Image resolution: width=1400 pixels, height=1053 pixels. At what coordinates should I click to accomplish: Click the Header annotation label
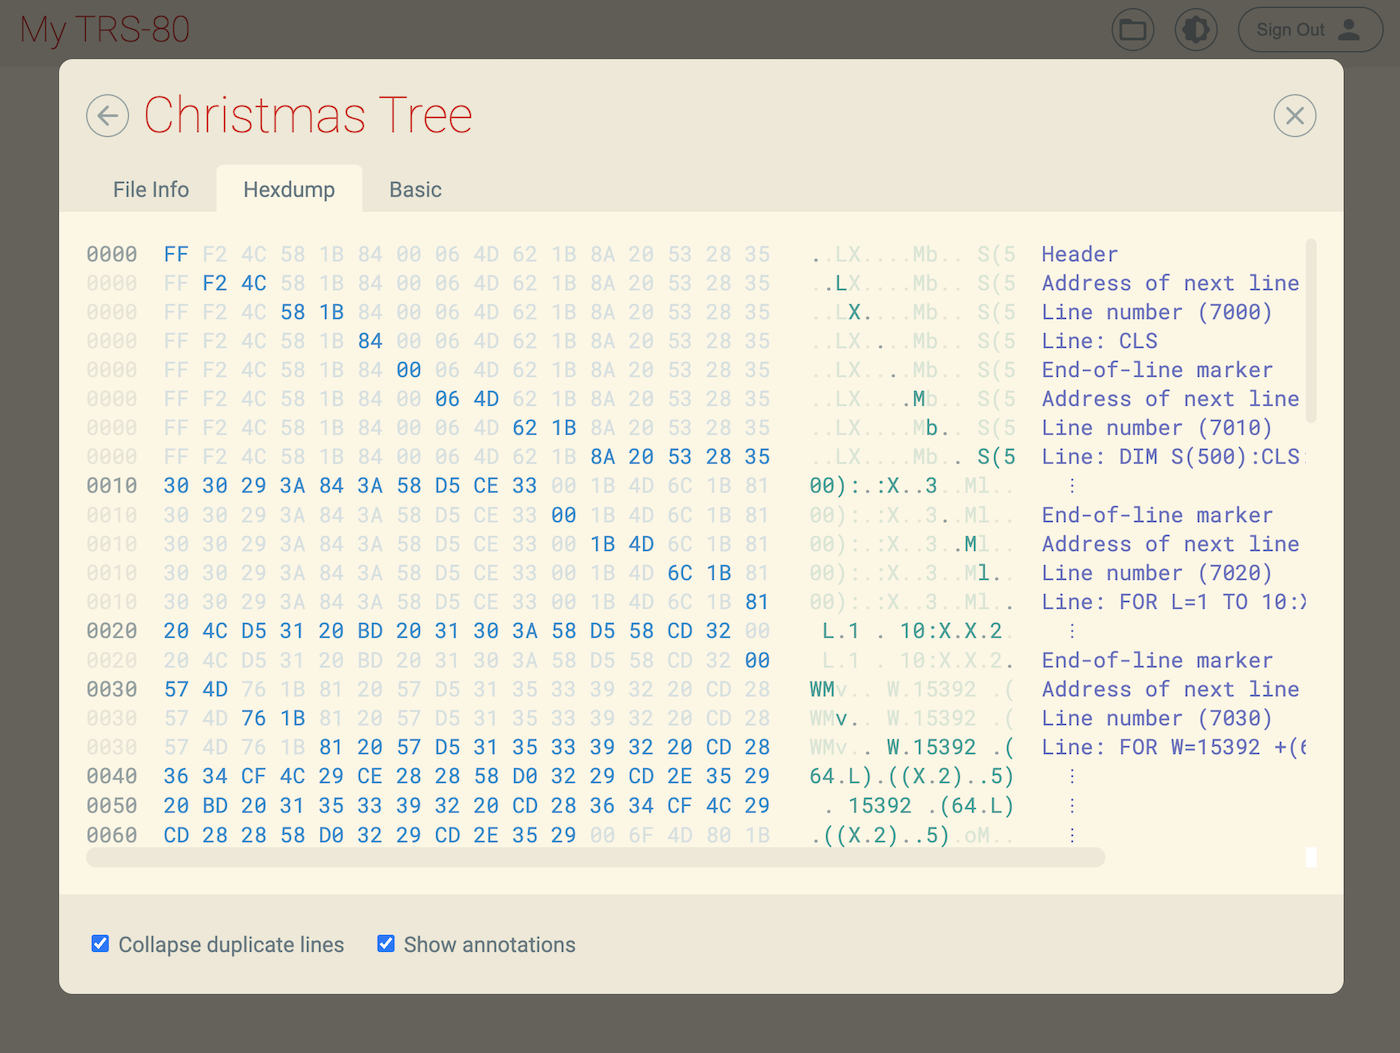1079,254
